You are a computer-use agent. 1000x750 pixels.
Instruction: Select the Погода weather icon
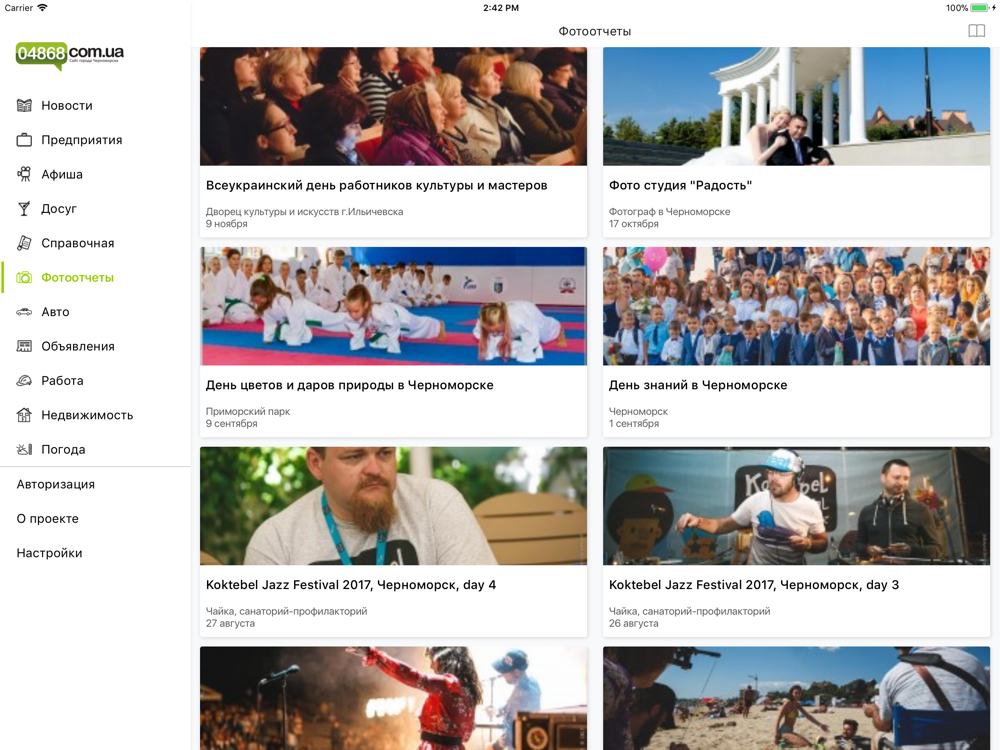[x=24, y=450]
